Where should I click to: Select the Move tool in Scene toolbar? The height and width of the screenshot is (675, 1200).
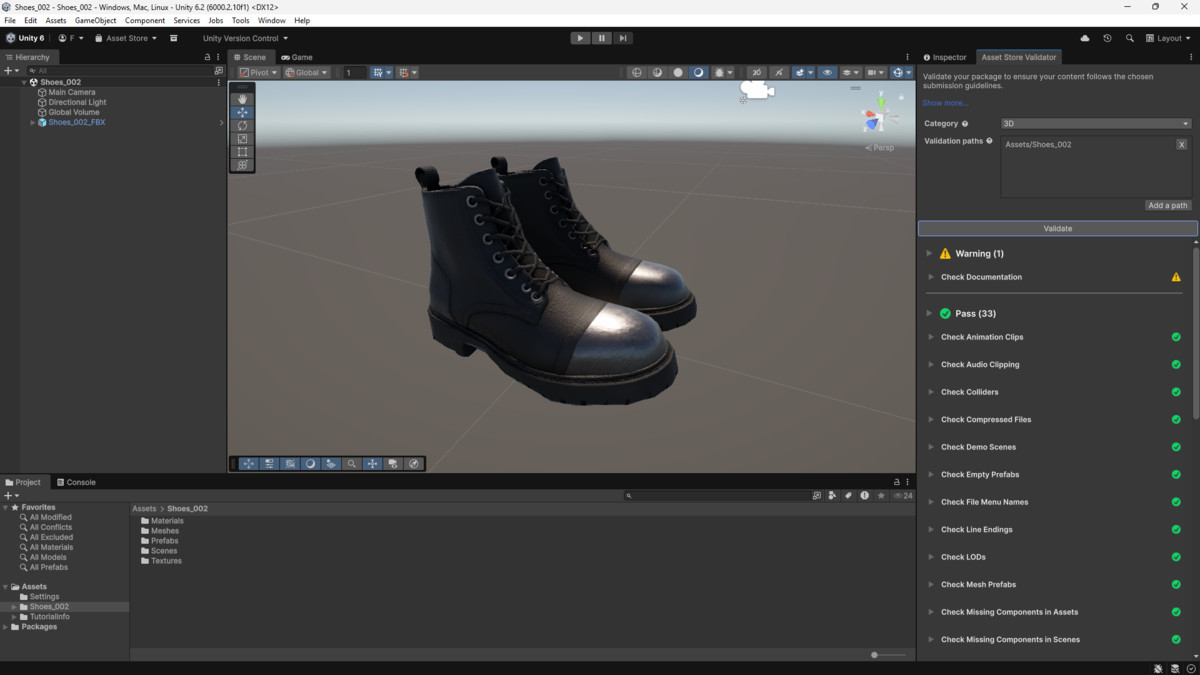click(242, 112)
